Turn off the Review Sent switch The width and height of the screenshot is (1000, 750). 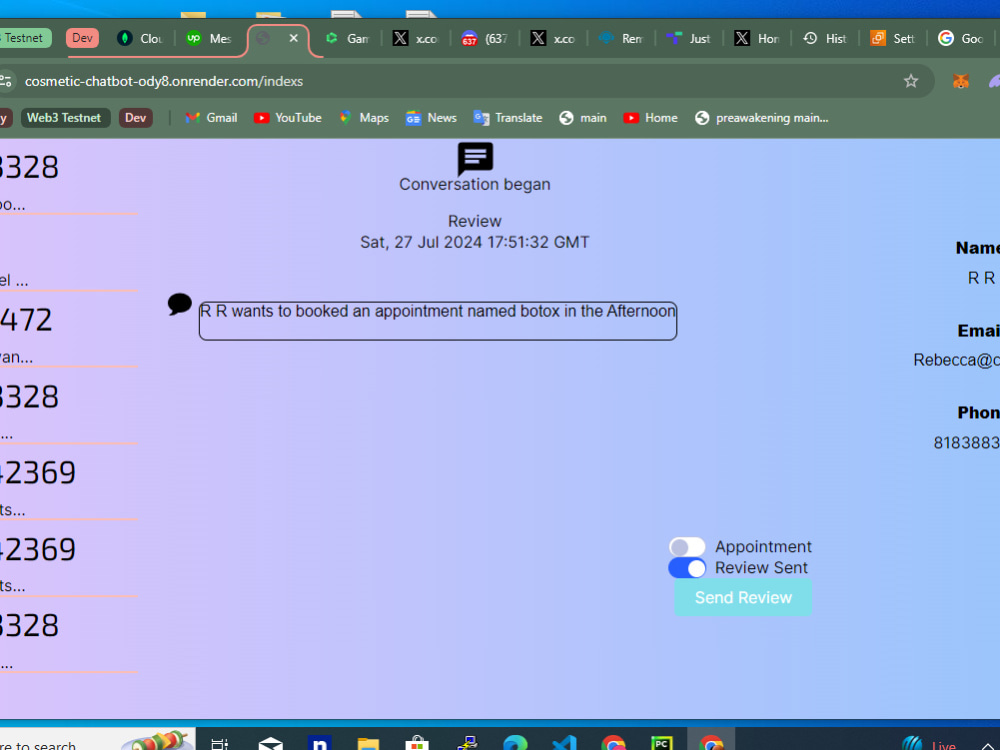687,568
